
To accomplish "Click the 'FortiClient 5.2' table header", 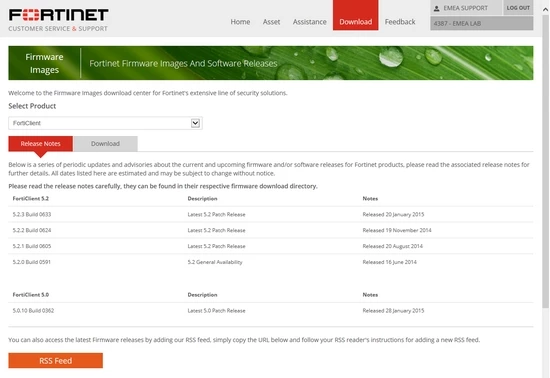I will pos(31,198).
